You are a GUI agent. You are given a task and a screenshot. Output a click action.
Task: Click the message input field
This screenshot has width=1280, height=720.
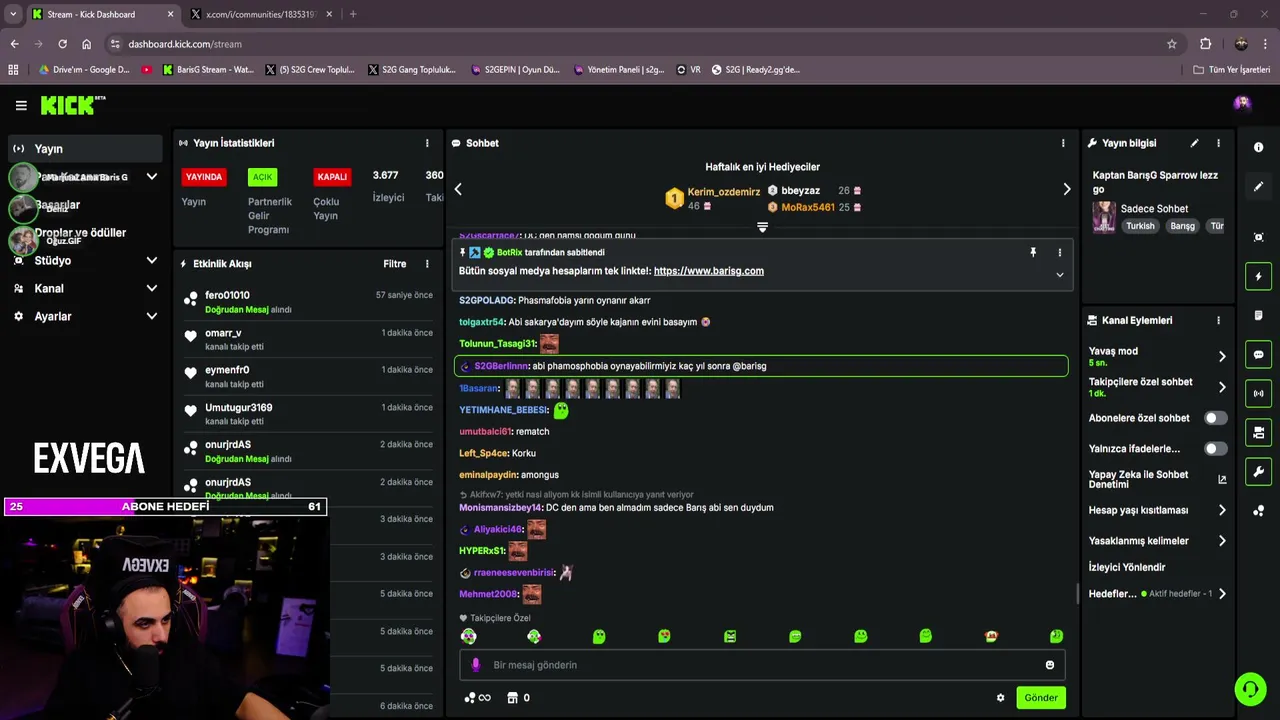[762, 665]
